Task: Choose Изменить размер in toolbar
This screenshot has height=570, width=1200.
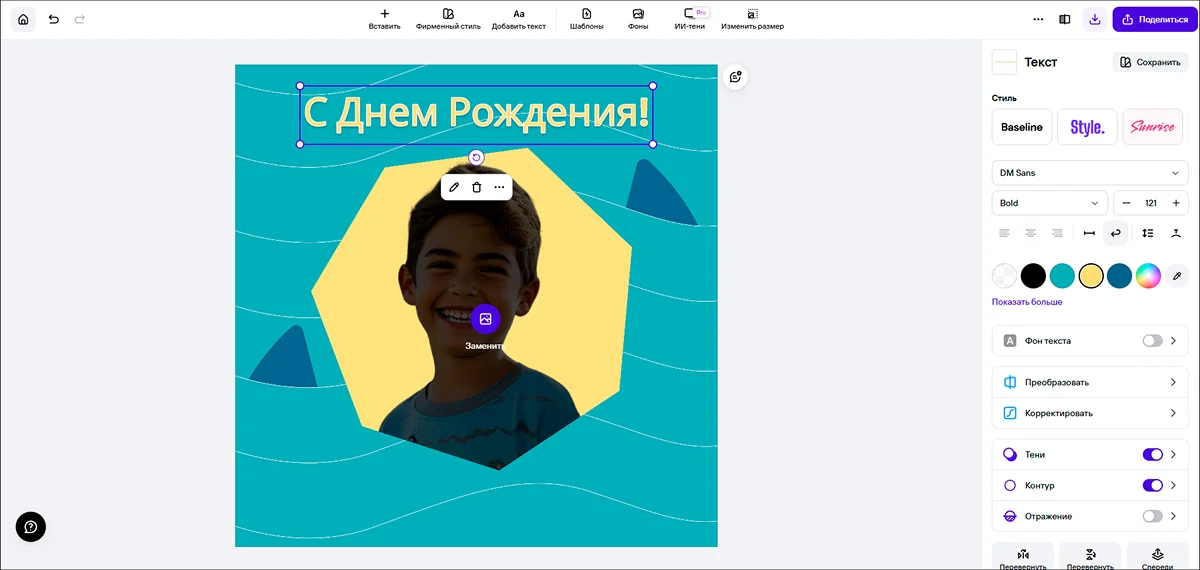Action: point(752,19)
